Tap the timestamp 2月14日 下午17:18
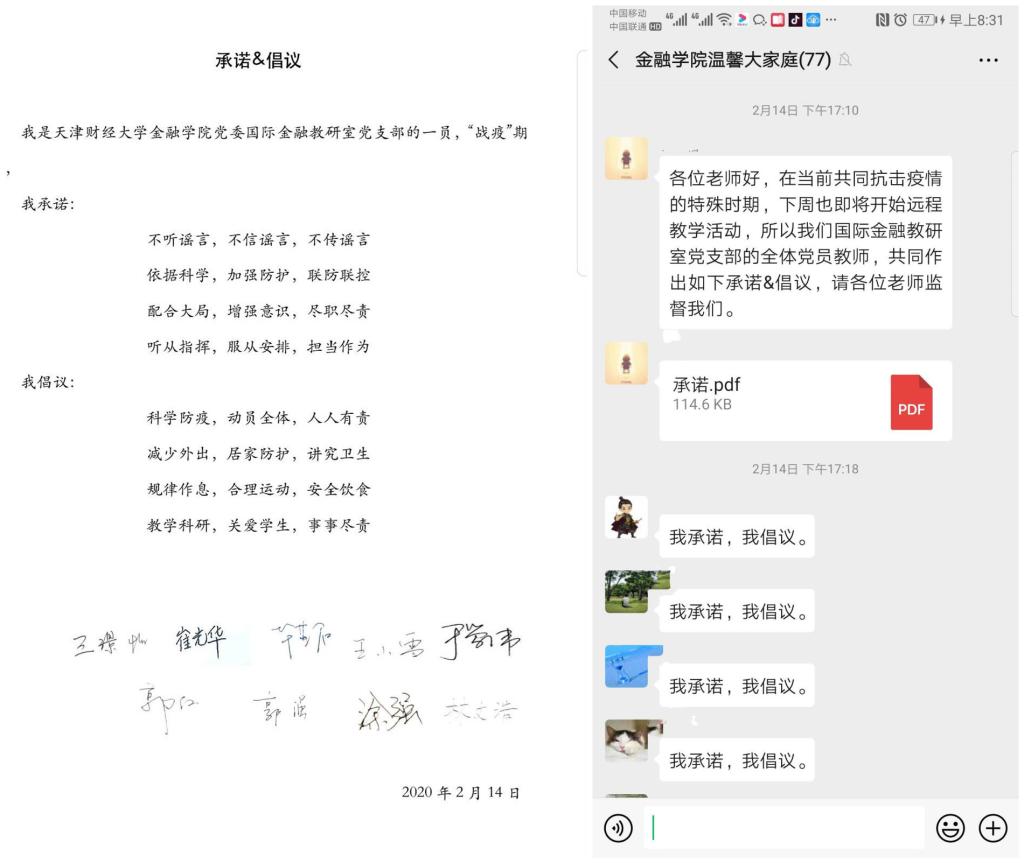 click(805, 469)
